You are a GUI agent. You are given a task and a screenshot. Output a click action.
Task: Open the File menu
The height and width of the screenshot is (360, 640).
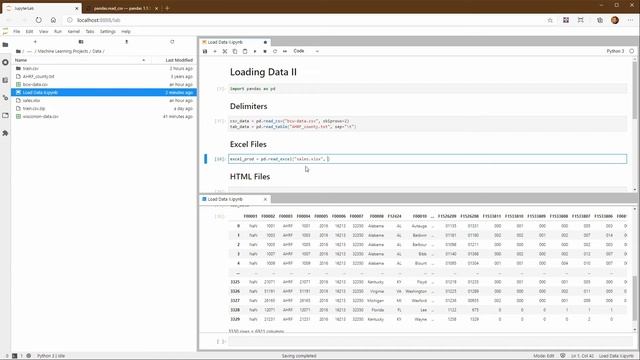click(x=16, y=31)
